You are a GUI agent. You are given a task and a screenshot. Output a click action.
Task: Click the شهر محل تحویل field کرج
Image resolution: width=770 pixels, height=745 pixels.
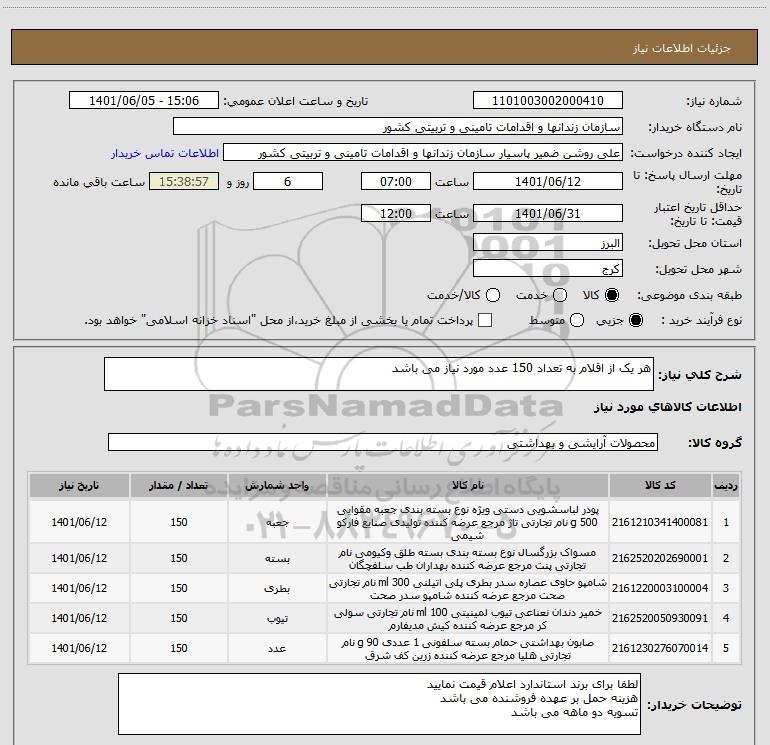pos(548,269)
